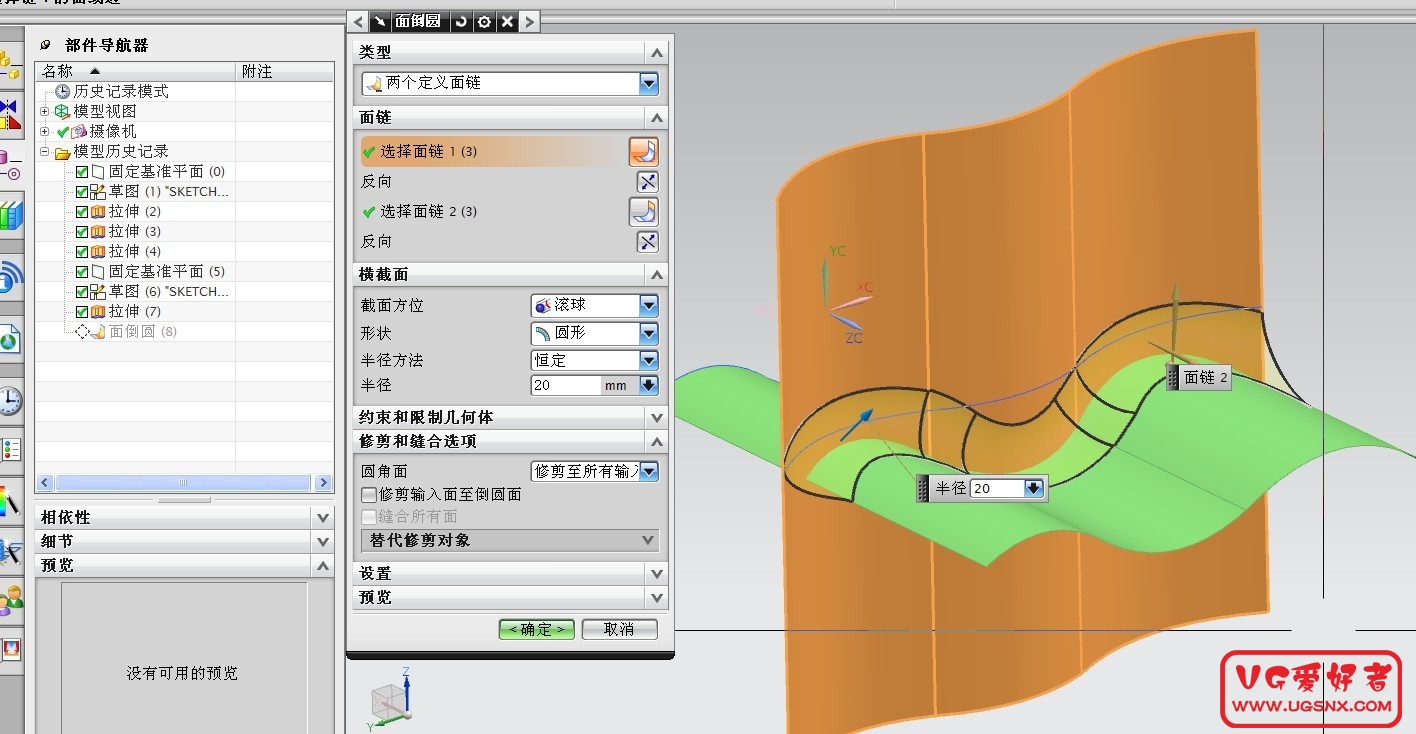This screenshot has width=1416, height=734.
Task: Click the view triad cube in viewport
Action: pyautogui.click(x=387, y=701)
